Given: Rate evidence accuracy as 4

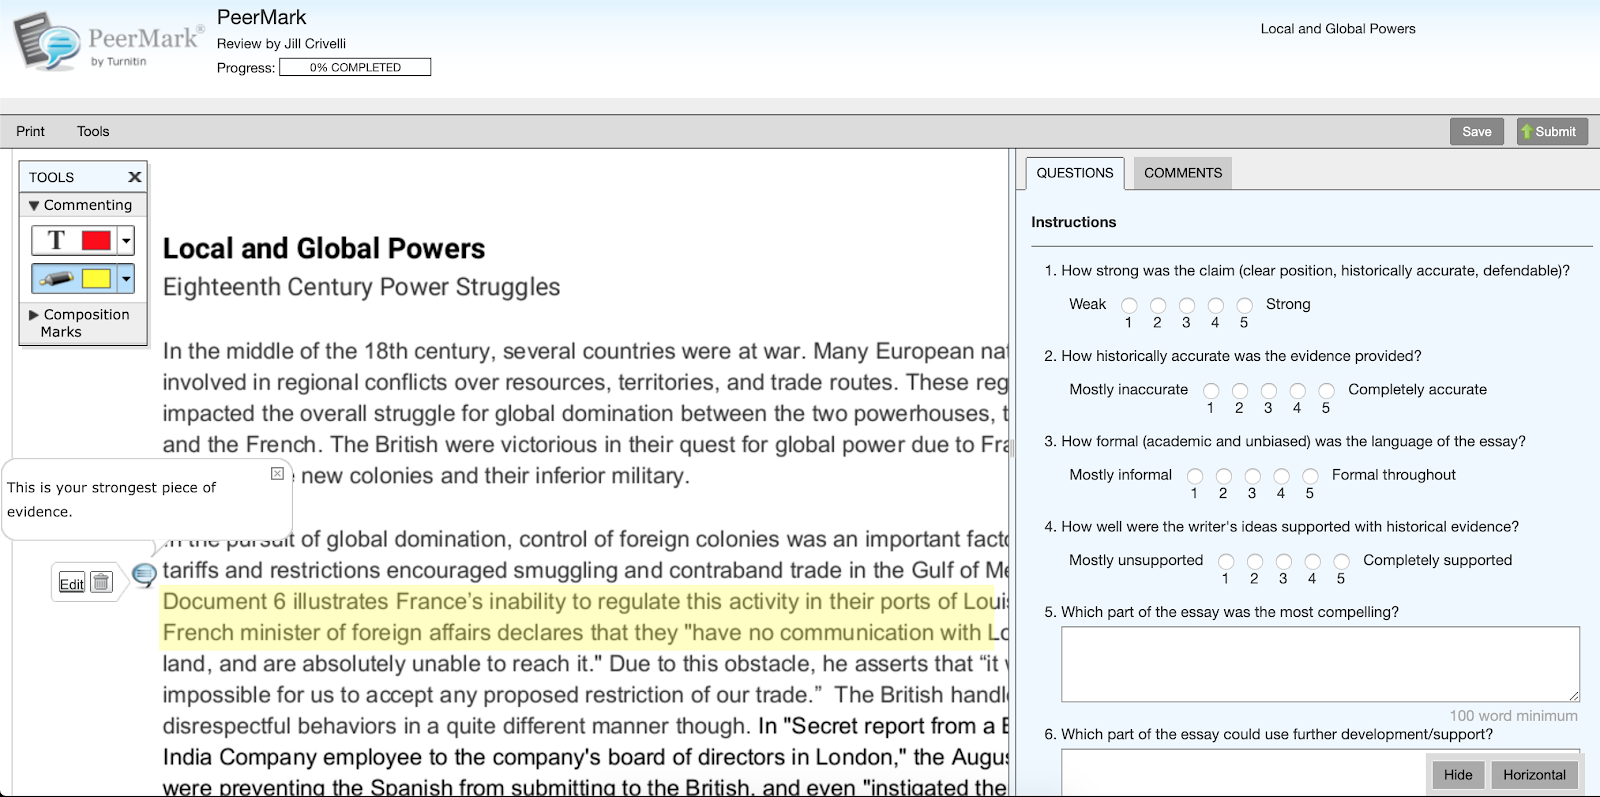Looking at the screenshot, I should point(1298,391).
